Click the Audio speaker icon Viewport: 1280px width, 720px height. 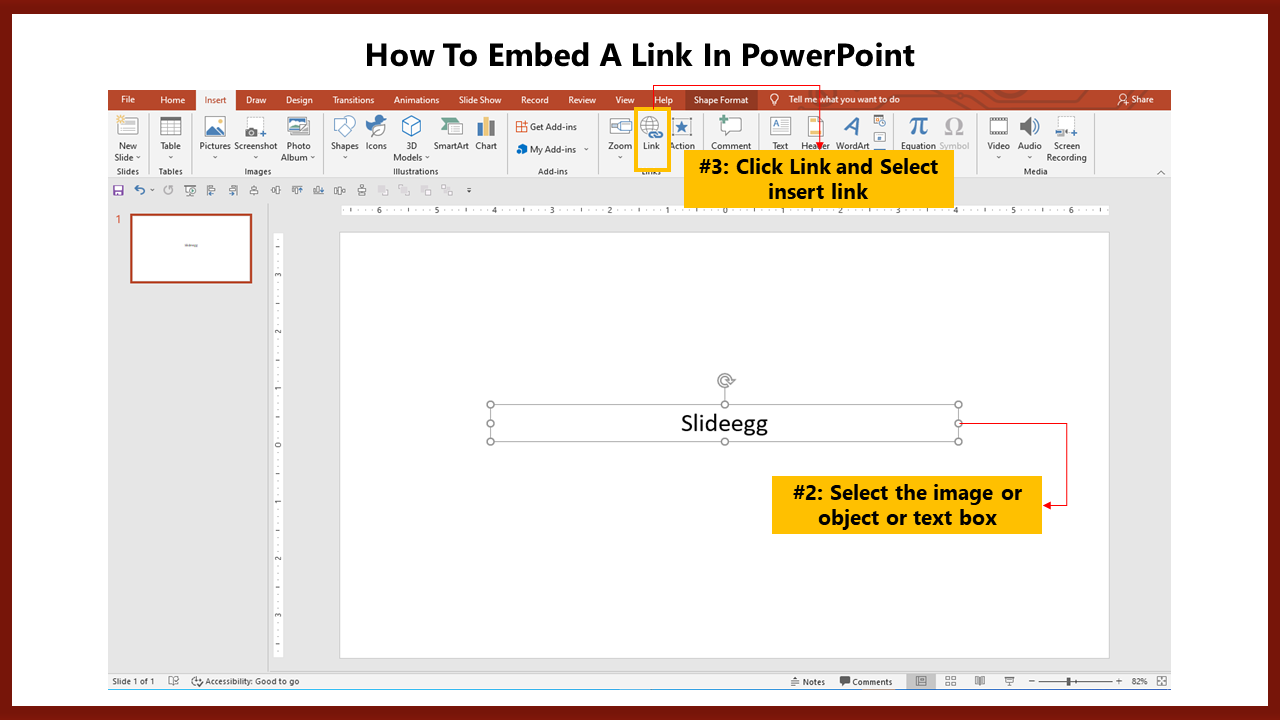(1029, 126)
